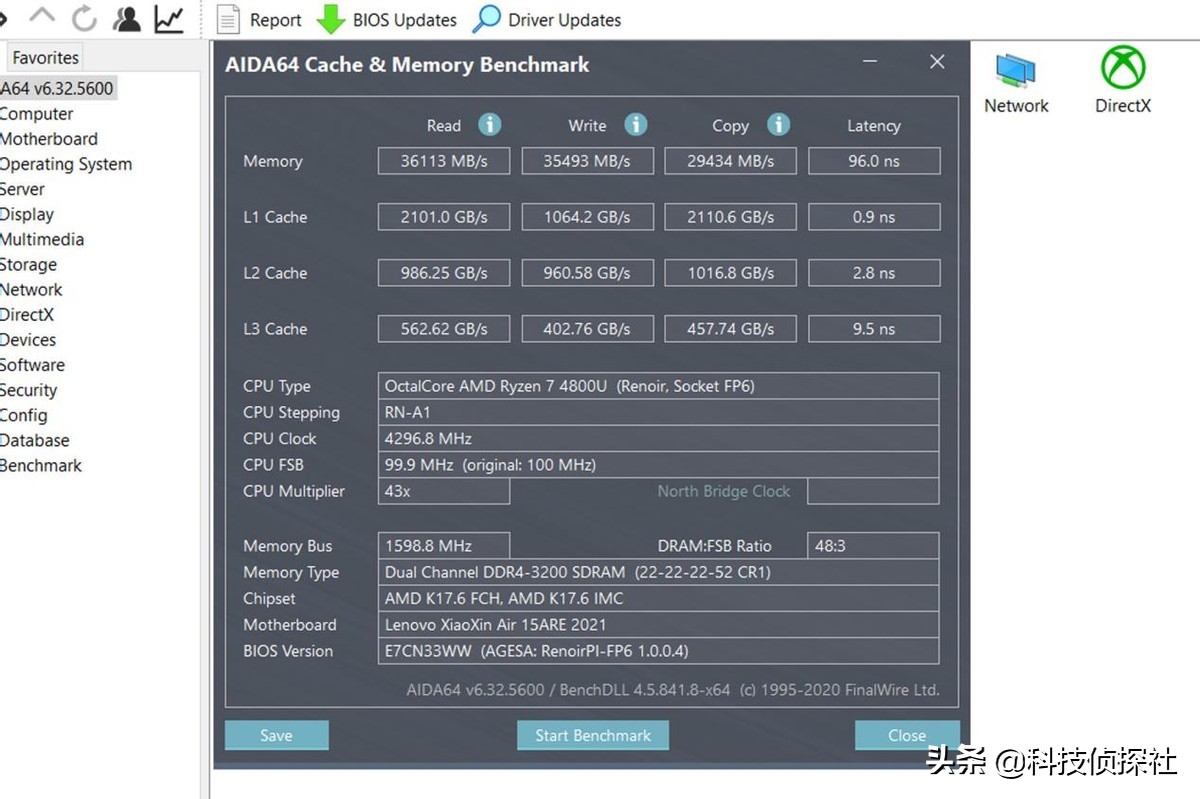Select the AIDA64 v6.32.5600 tree root

tap(57, 88)
